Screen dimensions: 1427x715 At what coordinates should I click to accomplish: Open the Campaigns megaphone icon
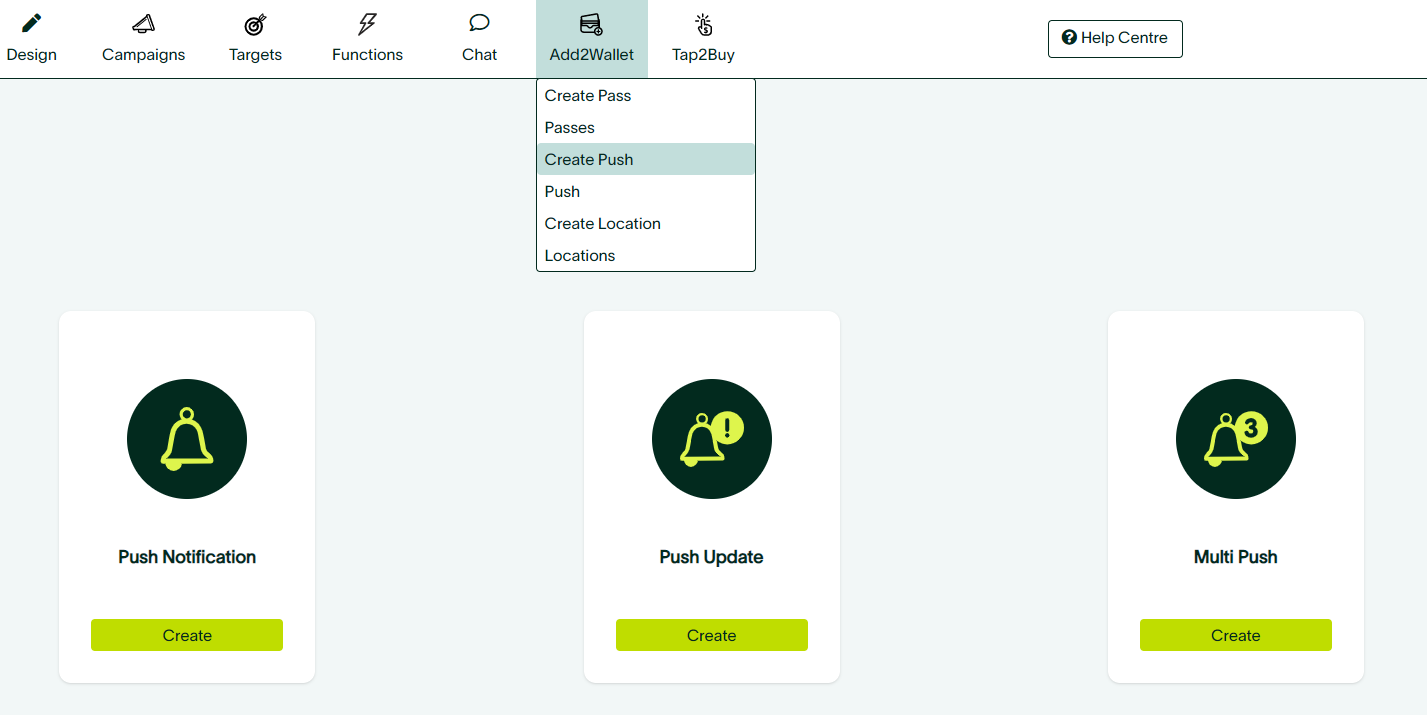coord(143,23)
